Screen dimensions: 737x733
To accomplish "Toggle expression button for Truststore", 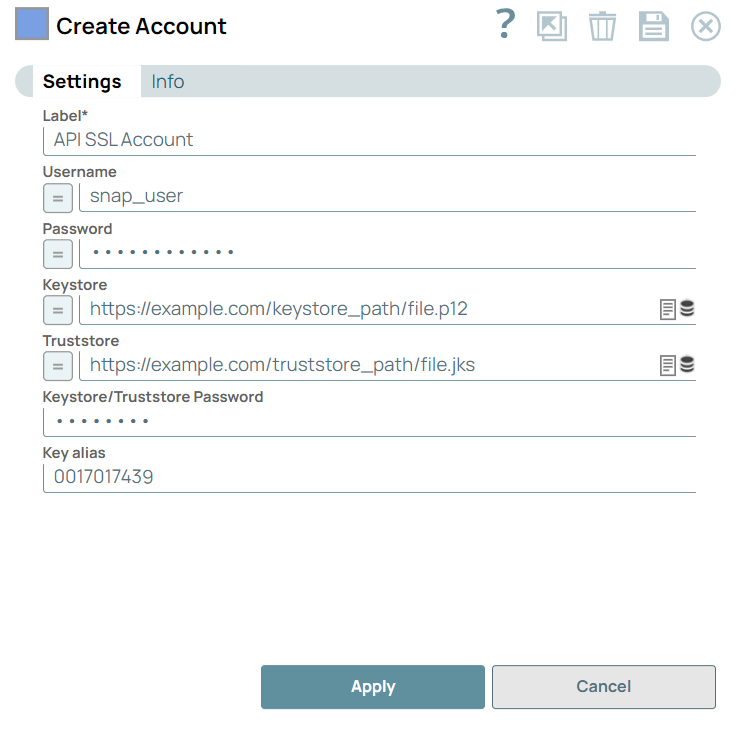I will tap(58, 366).
